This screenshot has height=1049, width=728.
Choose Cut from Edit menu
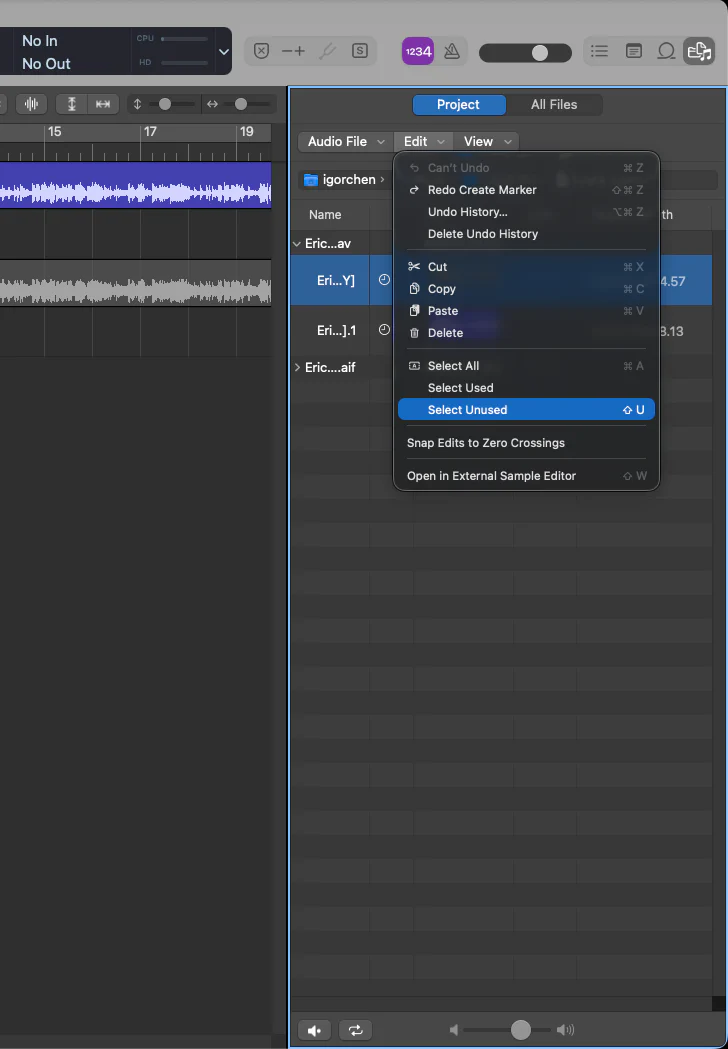pyautogui.click(x=526, y=267)
